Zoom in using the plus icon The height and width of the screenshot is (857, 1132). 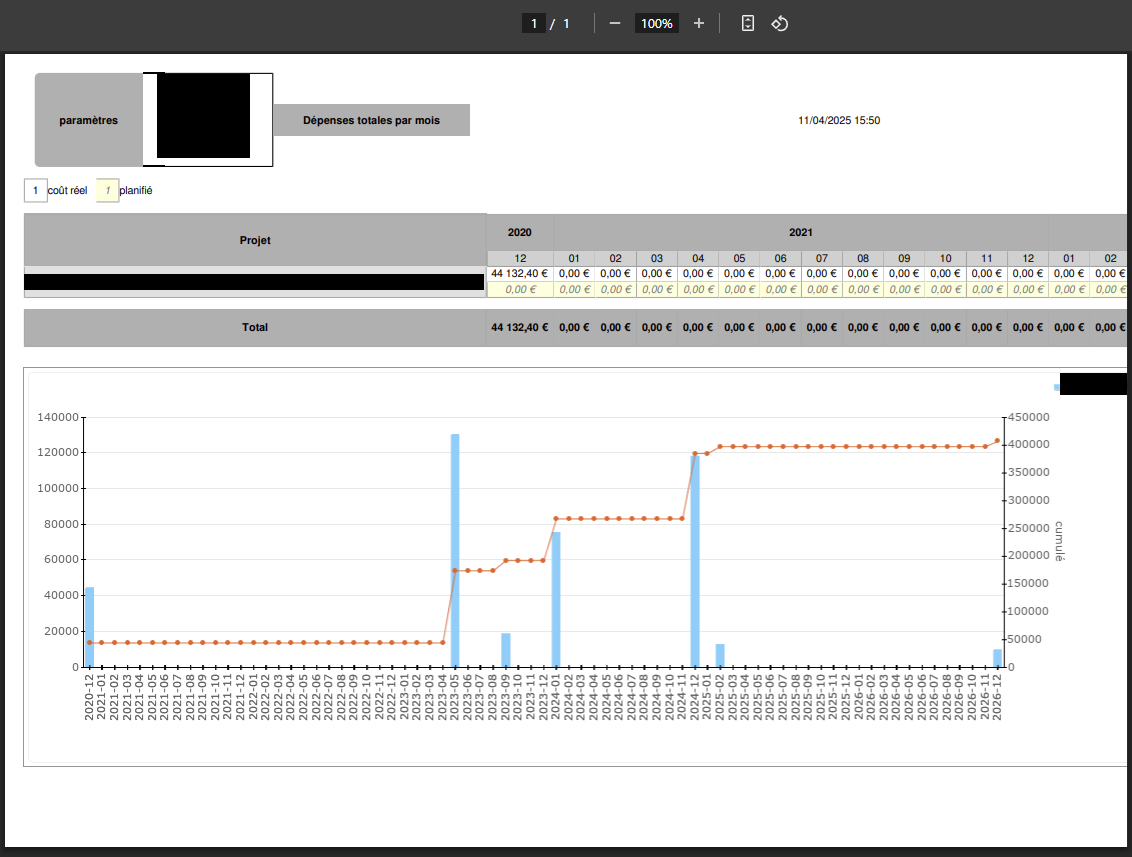coord(699,23)
